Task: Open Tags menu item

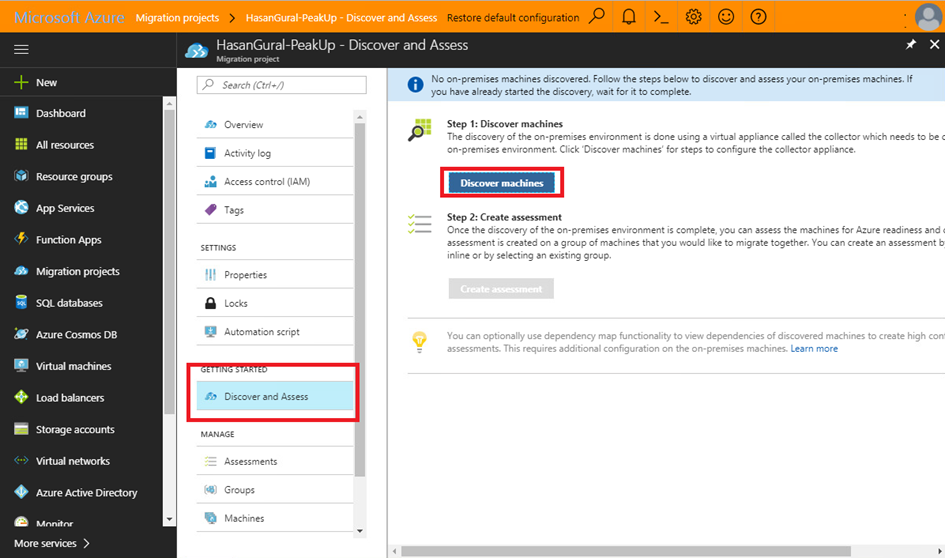Action: pos(275,210)
